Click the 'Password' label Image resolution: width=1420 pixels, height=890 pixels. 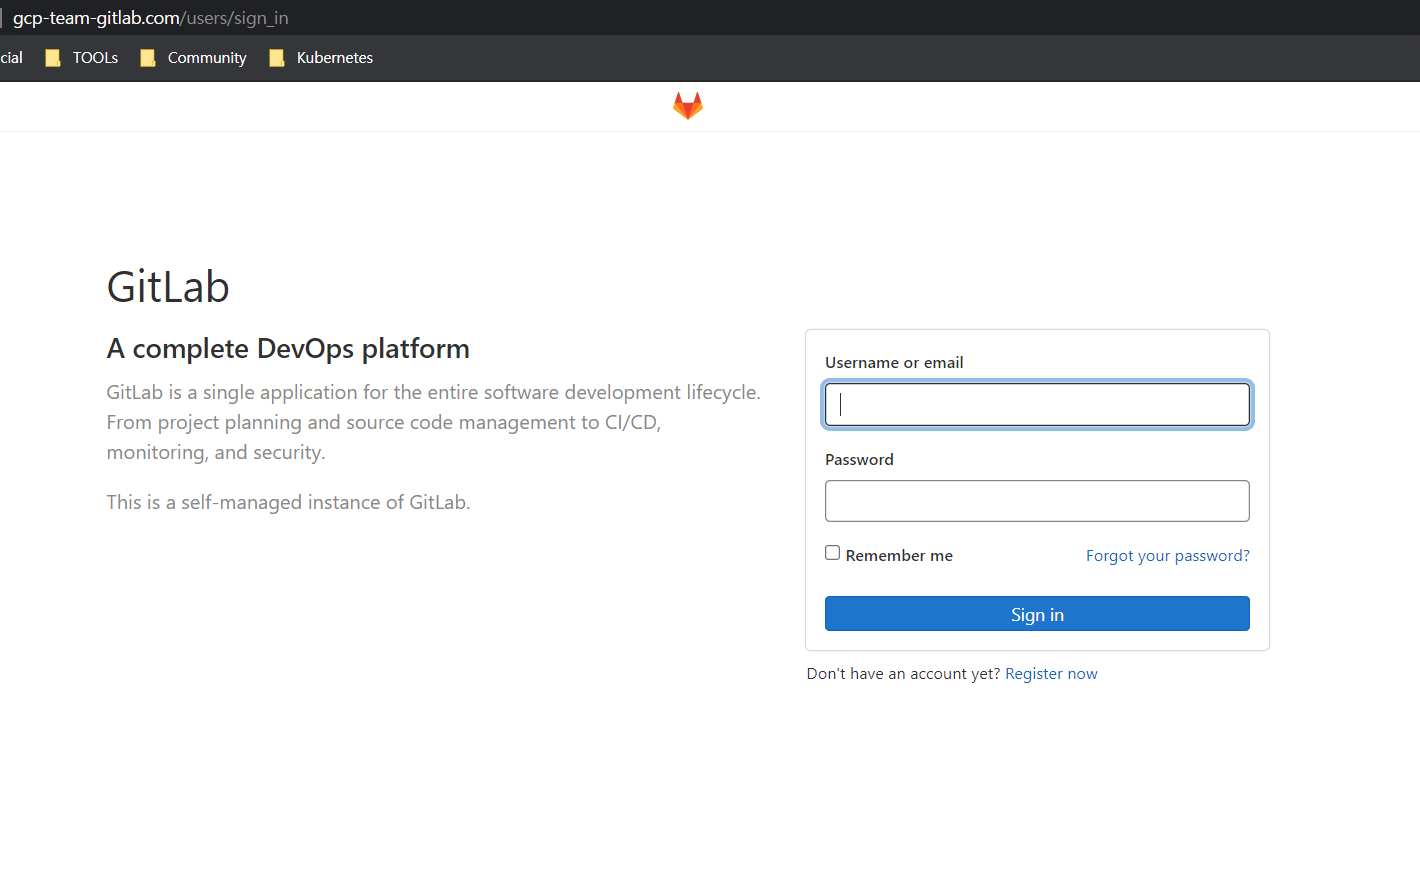tap(859, 460)
